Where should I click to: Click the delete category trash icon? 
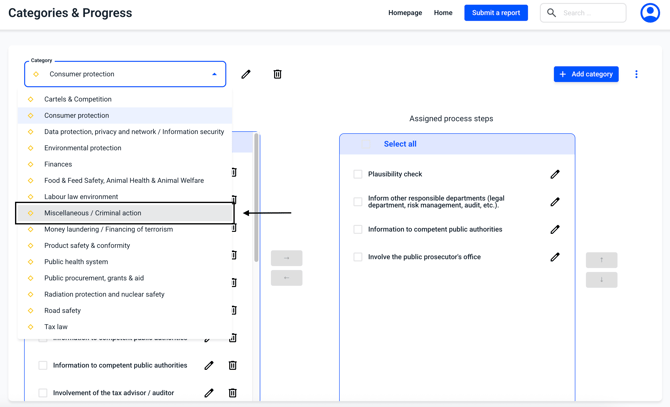pyautogui.click(x=277, y=74)
